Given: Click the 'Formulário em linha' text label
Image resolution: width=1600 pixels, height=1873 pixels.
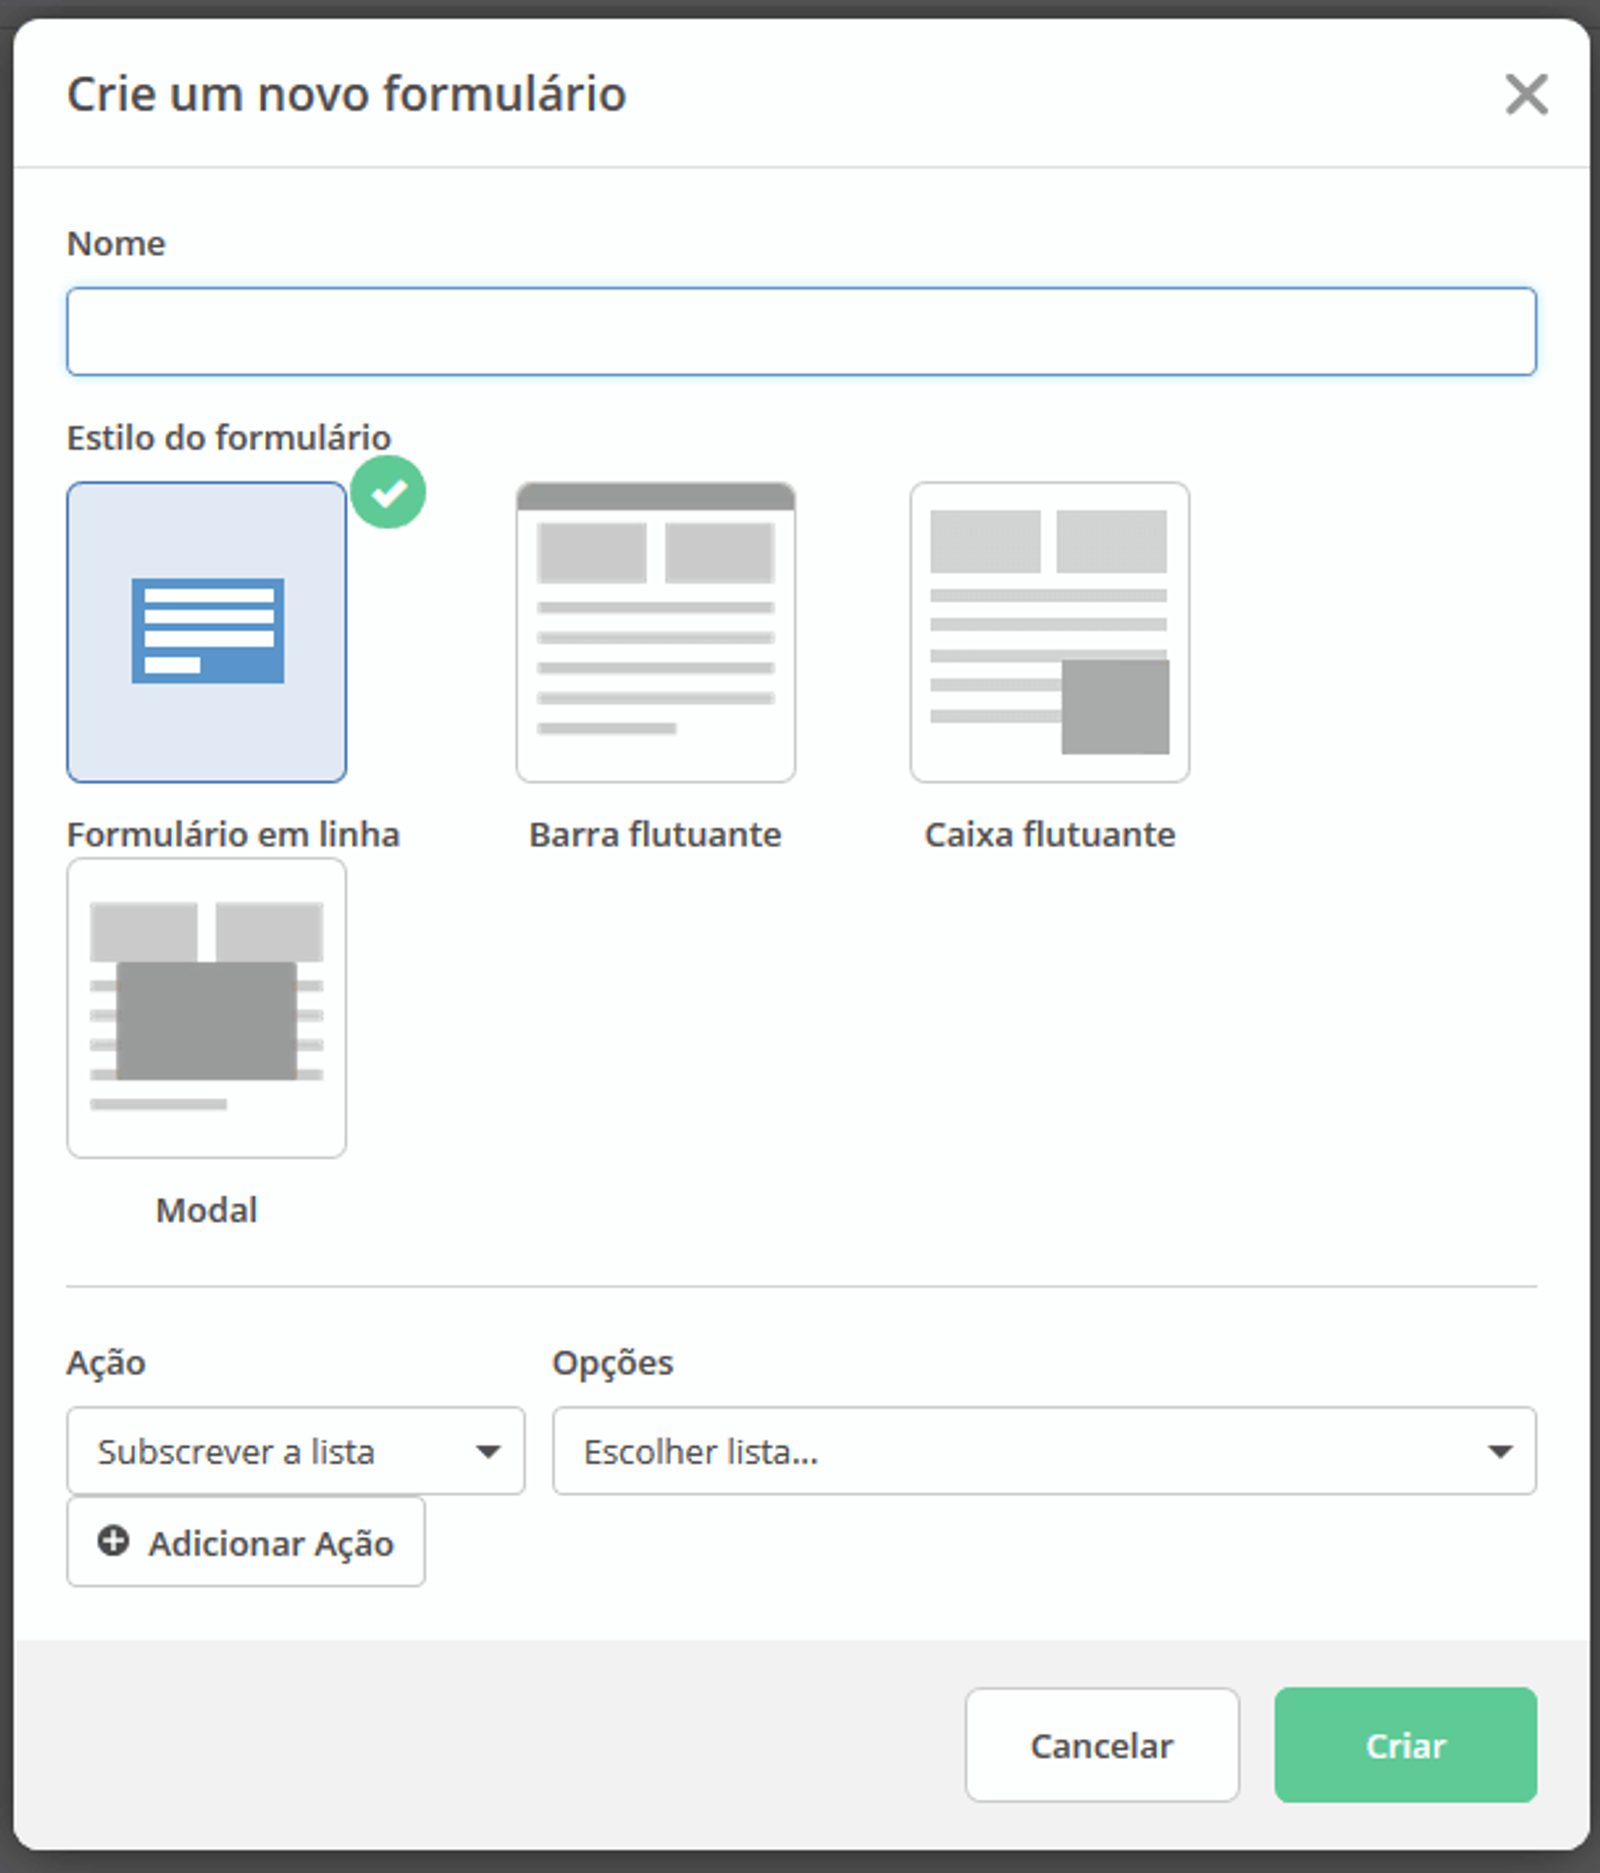Looking at the screenshot, I should click(233, 834).
